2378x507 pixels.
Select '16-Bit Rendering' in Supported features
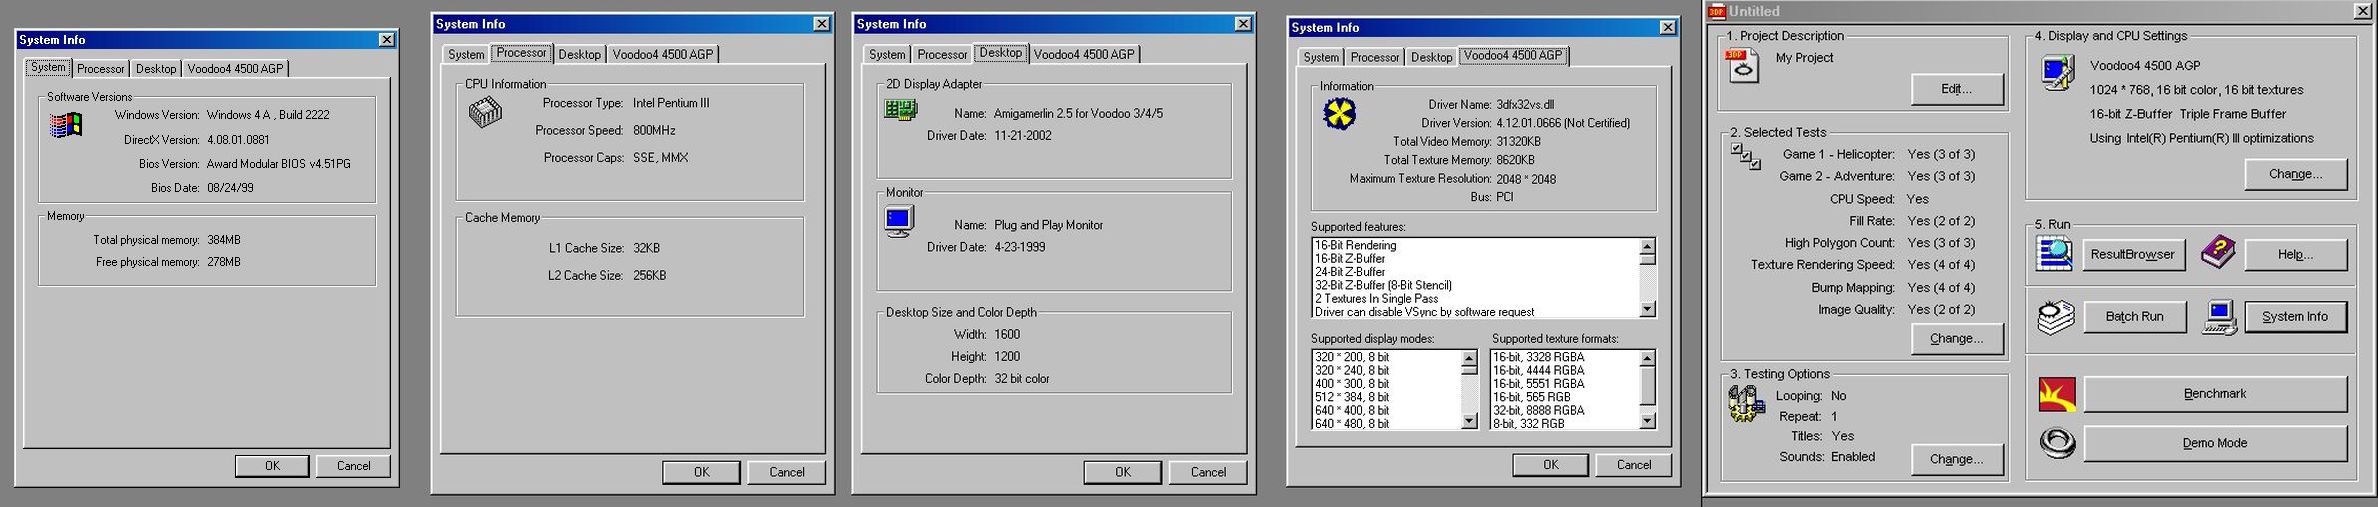click(1355, 246)
